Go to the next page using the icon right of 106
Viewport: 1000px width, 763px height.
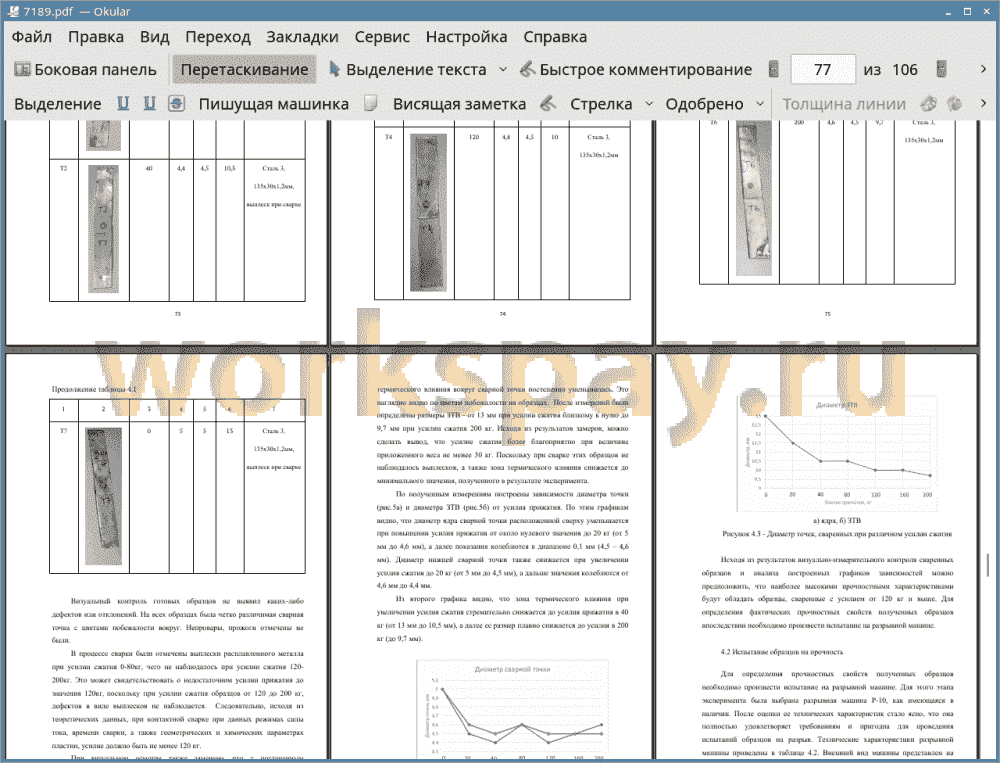tap(941, 70)
